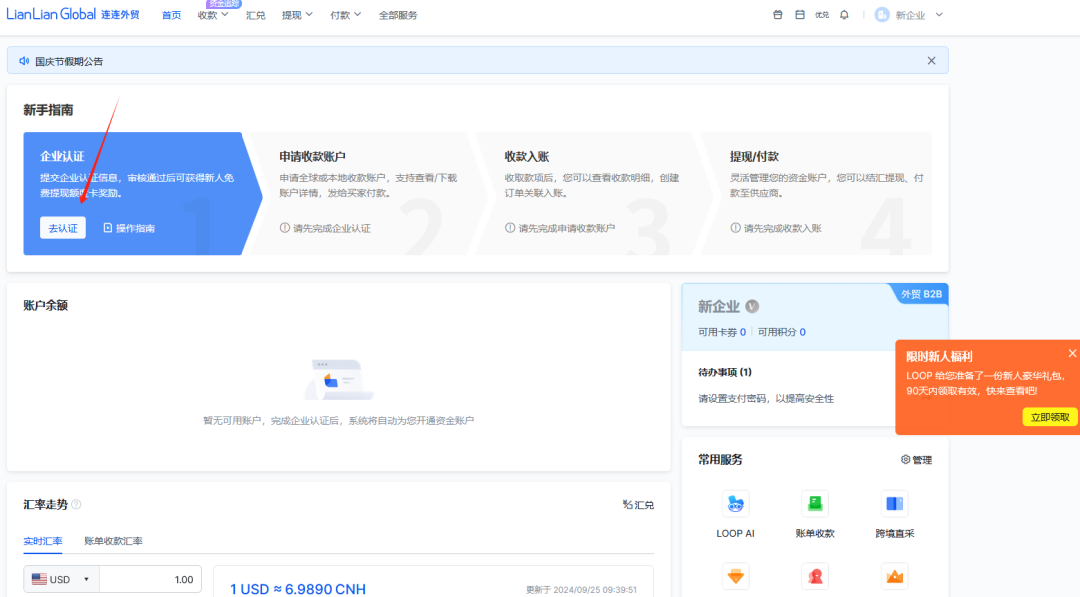The height and width of the screenshot is (597, 1080).
Task: Open the 跨境直采 service icon
Action: coord(894,504)
